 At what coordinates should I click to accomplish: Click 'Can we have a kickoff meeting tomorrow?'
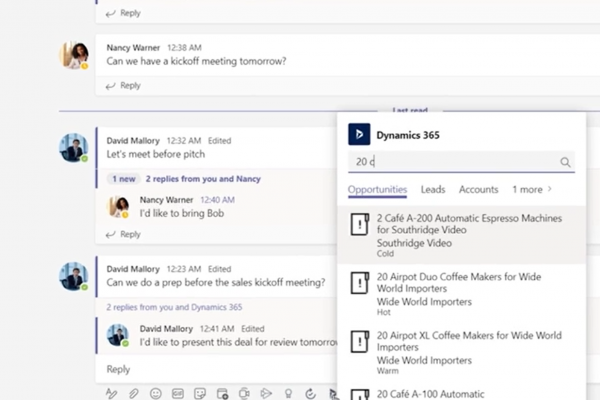point(196,61)
